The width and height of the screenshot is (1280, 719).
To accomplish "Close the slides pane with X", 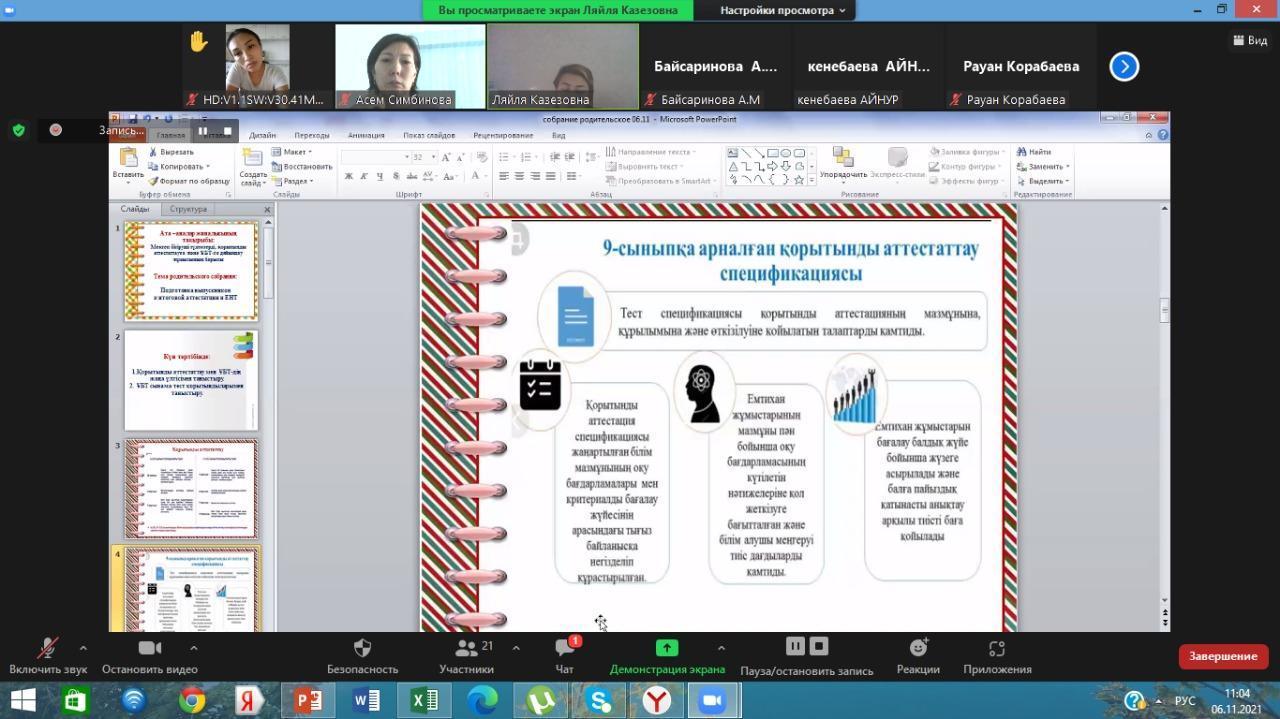I will (x=267, y=209).
